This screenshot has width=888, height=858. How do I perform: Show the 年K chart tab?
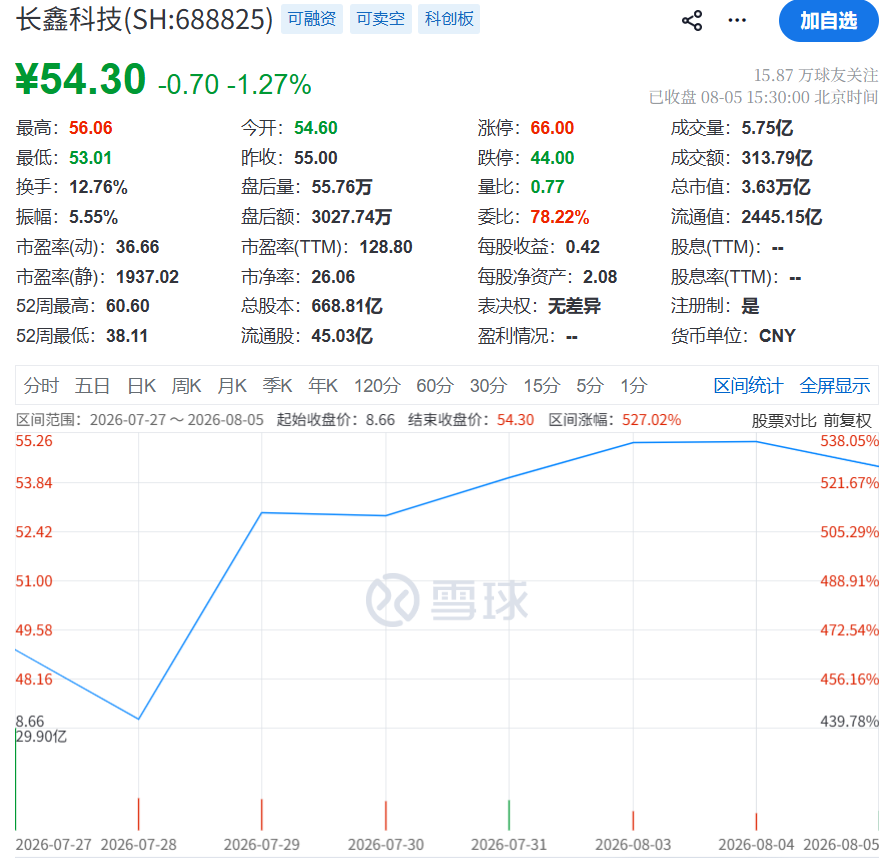click(x=323, y=386)
